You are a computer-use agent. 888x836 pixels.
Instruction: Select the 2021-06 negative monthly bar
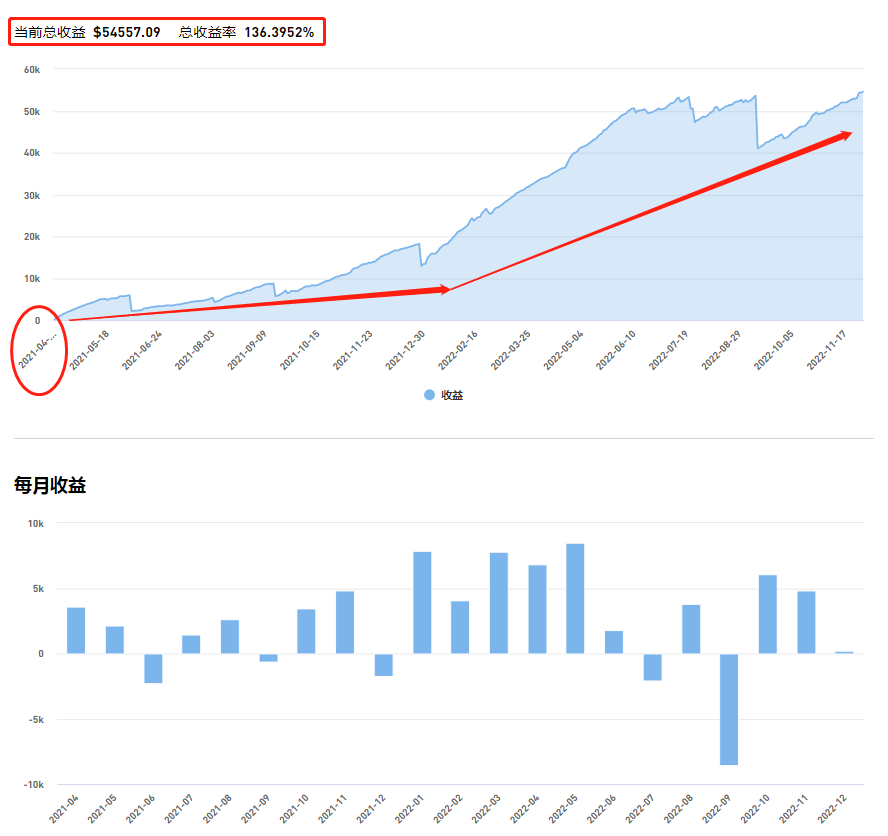(153, 668)
